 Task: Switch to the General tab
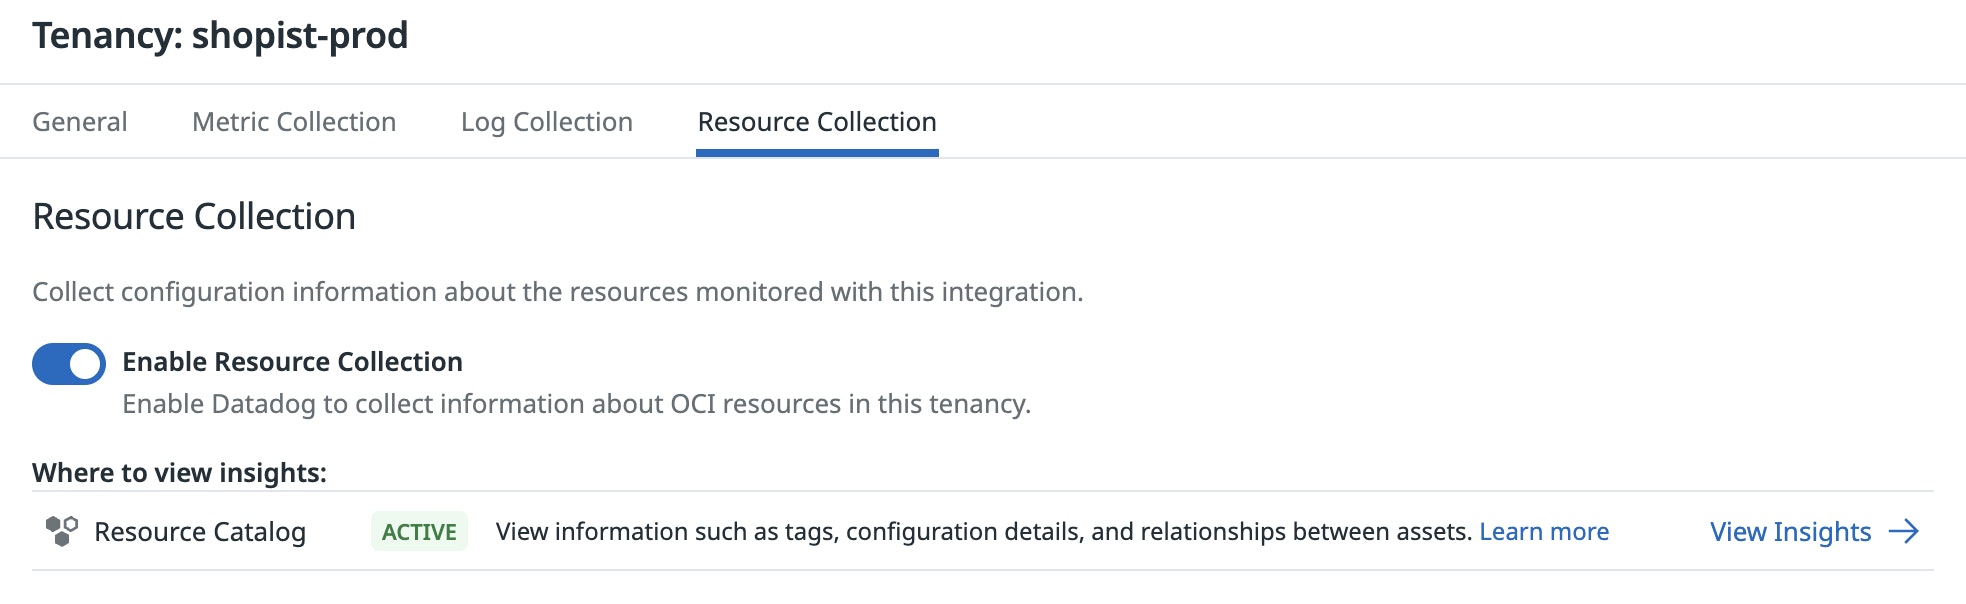pos(80,122)
